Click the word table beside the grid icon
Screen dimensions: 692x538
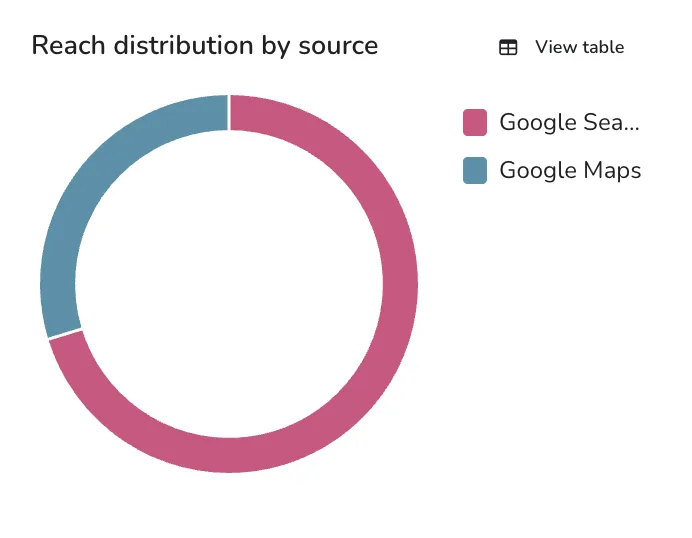tap(602, 47)
